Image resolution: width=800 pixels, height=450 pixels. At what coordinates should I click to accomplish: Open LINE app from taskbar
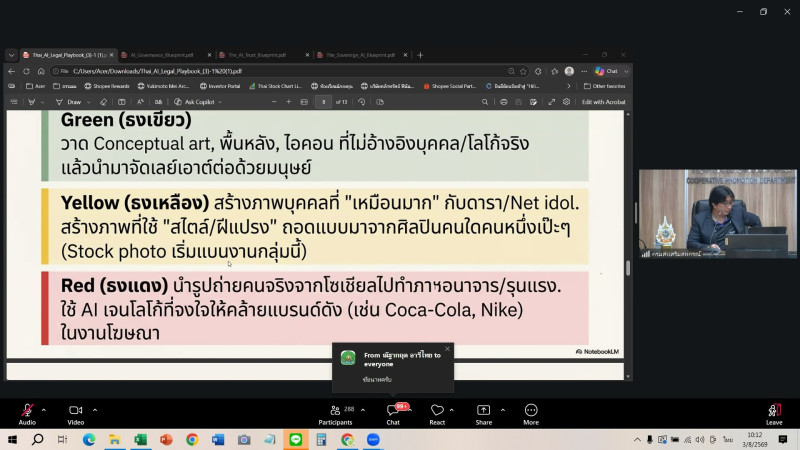click(x=295, y=439)
